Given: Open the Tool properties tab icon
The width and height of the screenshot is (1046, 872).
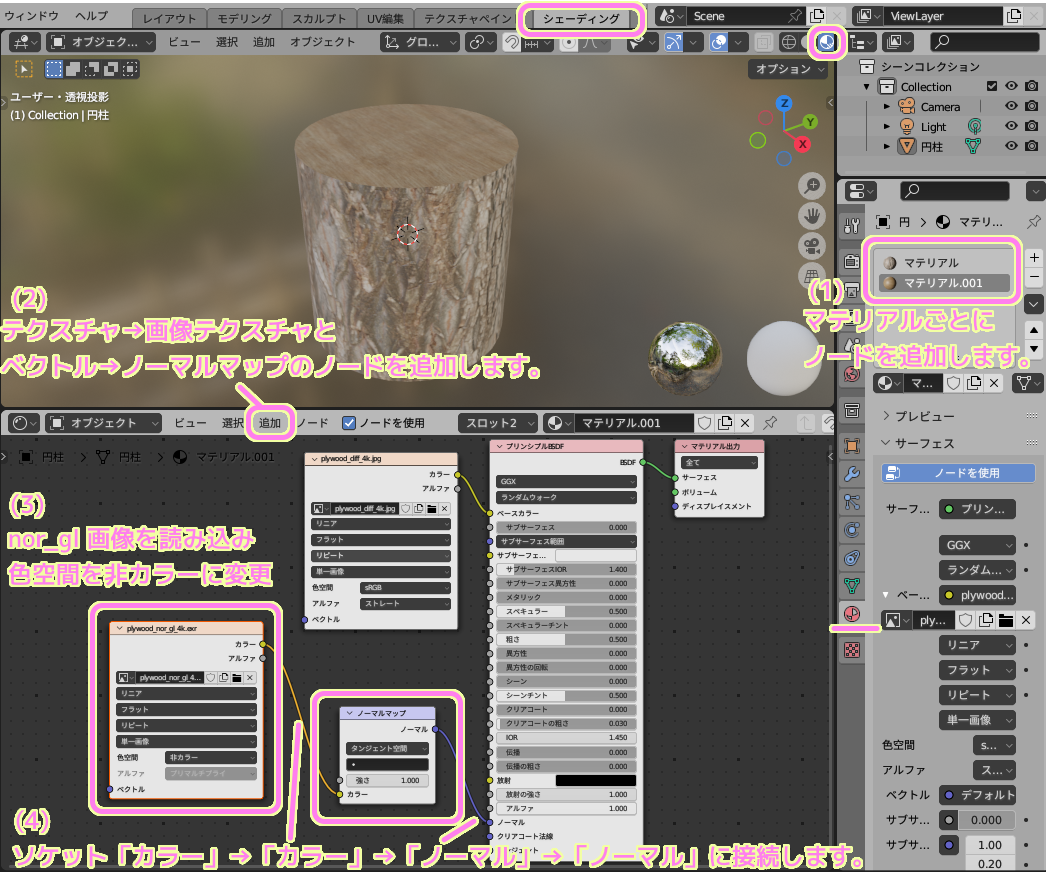Looking at the screenshot, I should tap(852, 225).
